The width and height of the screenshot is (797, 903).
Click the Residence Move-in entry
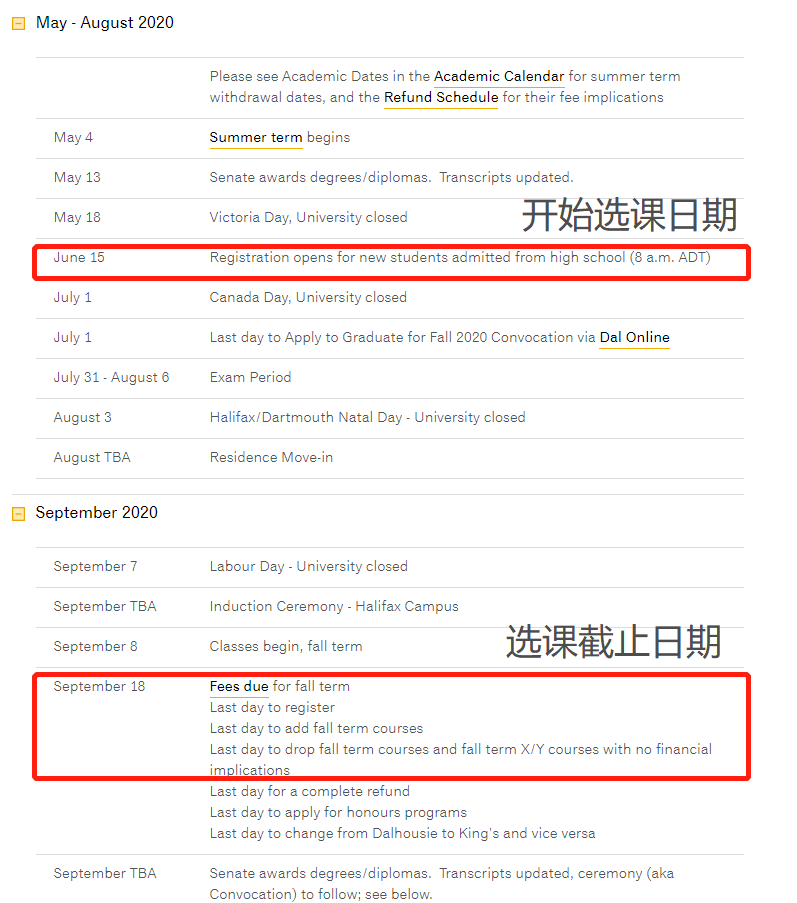tap(271, 458)
